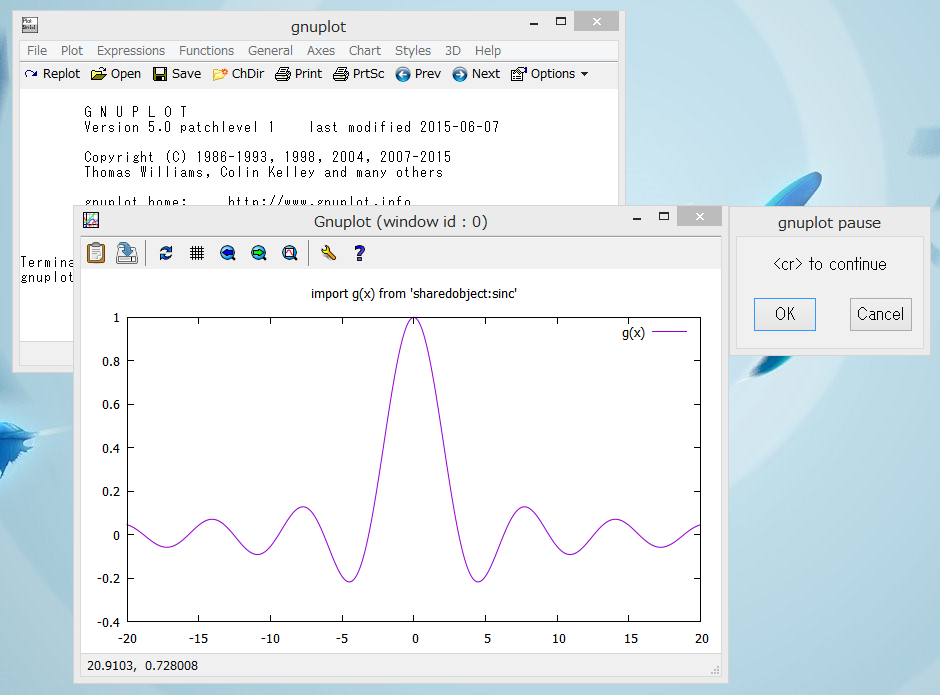This screenshot has height=695, width=940.
Task: Print the plot via the Print toolbar item
Action: click(x=298, y=73)
